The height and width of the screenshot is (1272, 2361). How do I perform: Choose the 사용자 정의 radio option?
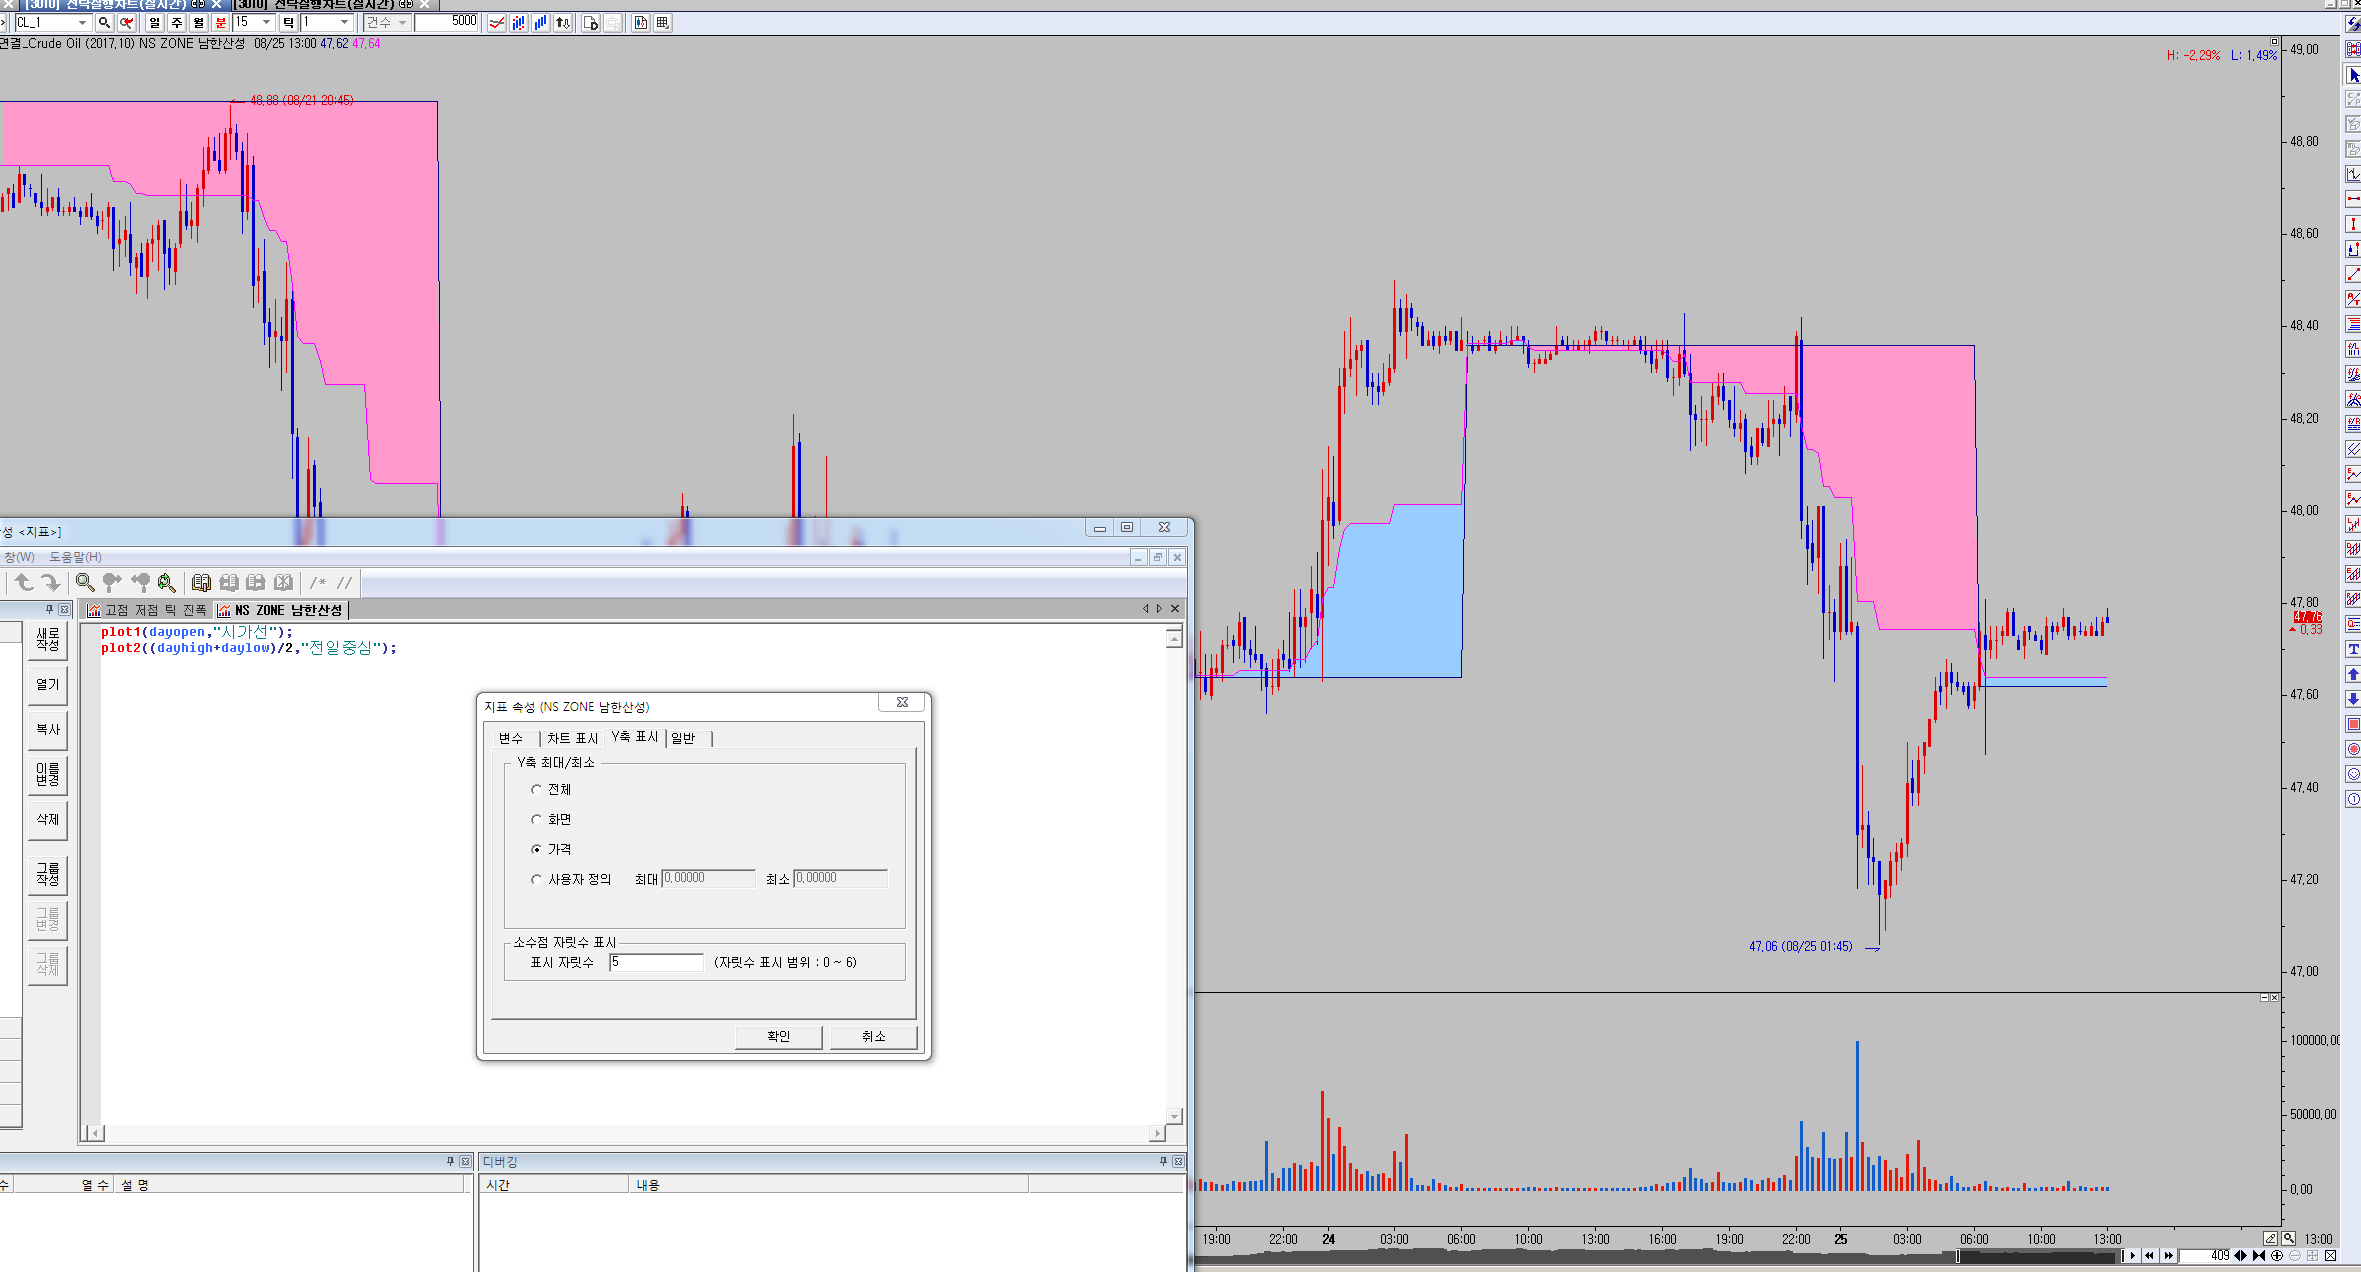(x=537, y=880)
